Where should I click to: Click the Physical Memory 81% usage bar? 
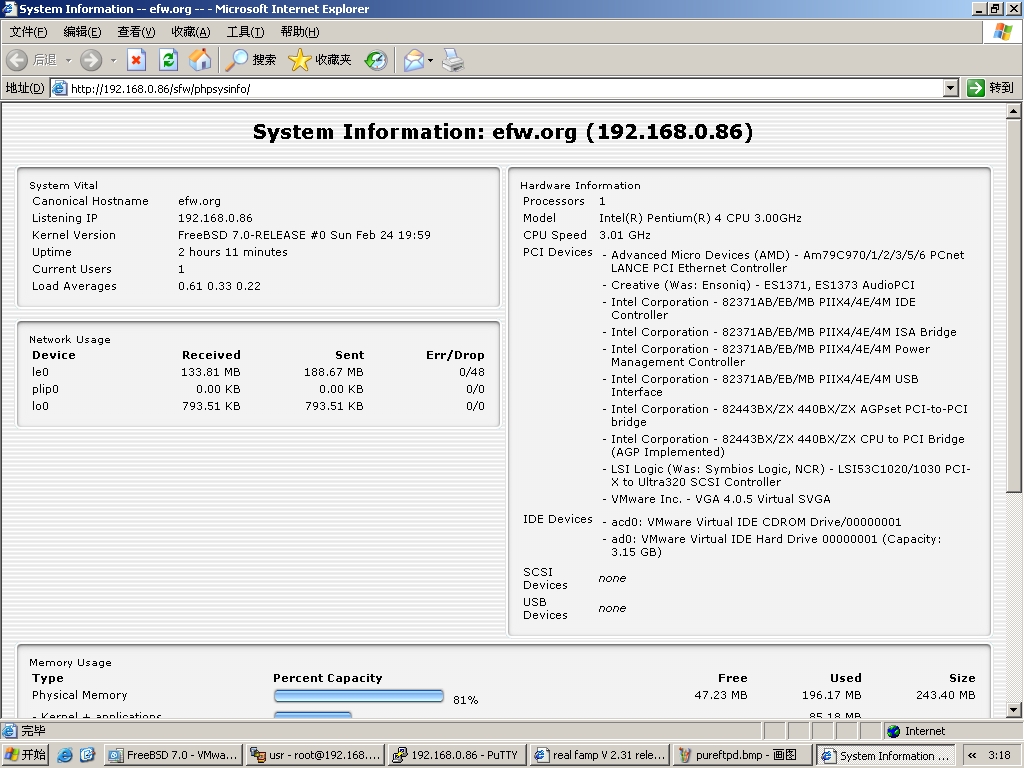(359, 696)
